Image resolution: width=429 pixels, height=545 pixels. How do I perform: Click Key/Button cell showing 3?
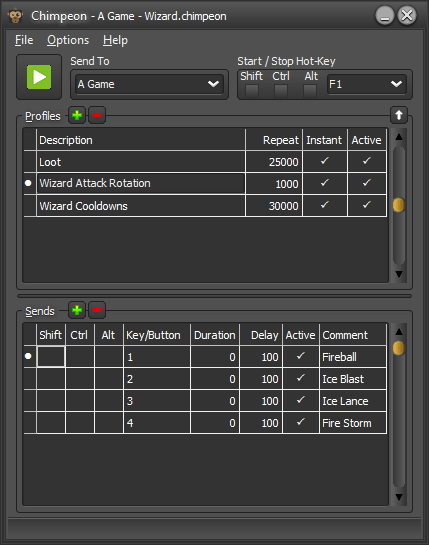(x=157, y=401)
